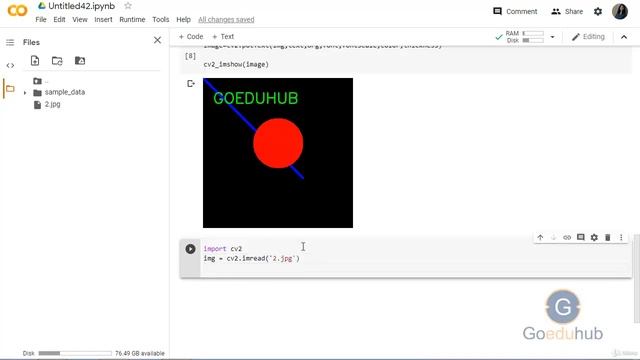640x360 pixels.
Task: Open the Colab logo home link
Action: coord(17,11)
